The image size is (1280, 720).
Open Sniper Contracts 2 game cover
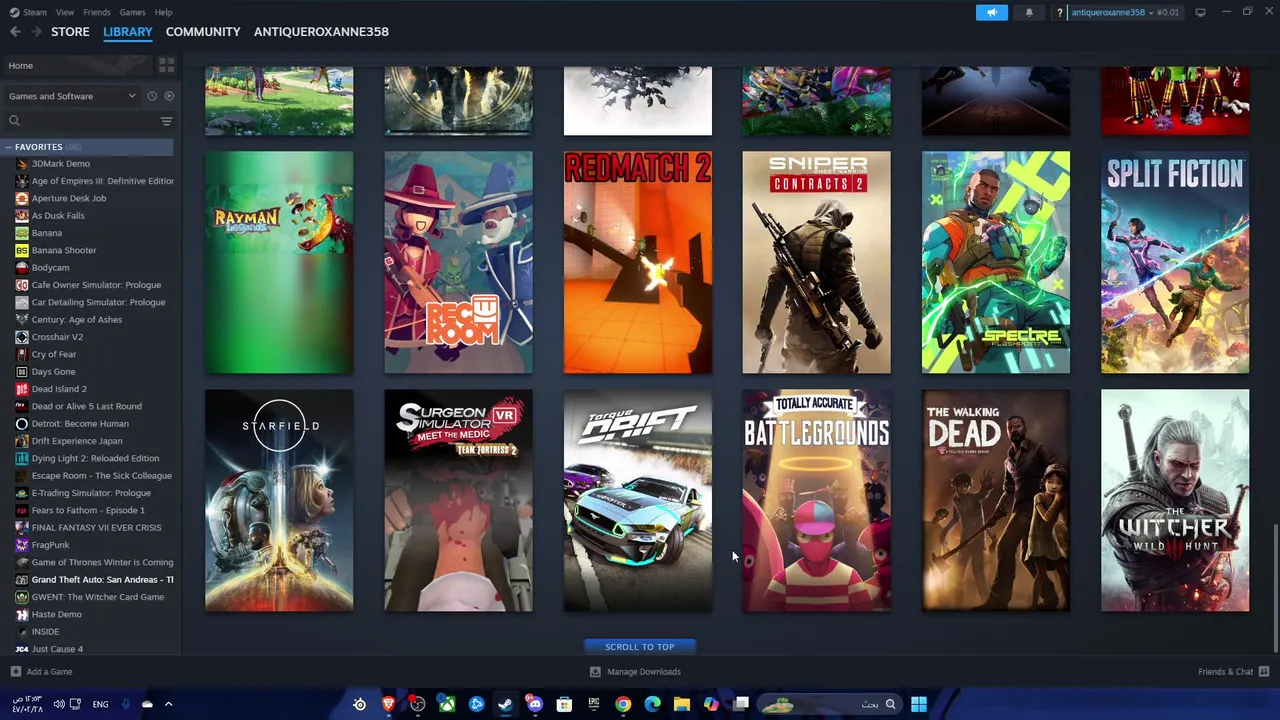(x=816, y=262)
